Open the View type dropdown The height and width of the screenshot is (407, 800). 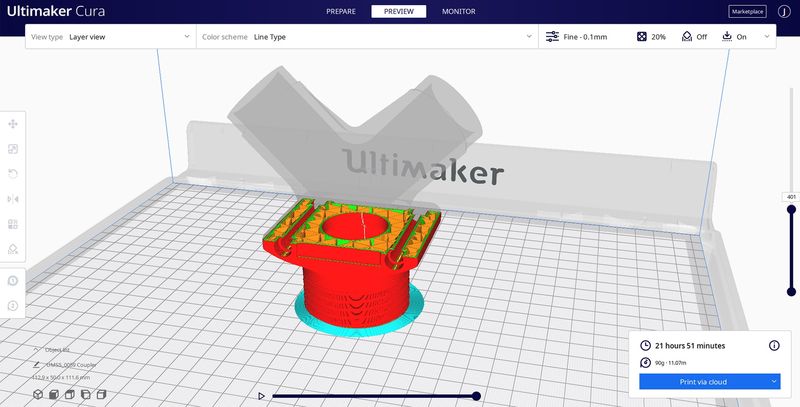point(110,37)
